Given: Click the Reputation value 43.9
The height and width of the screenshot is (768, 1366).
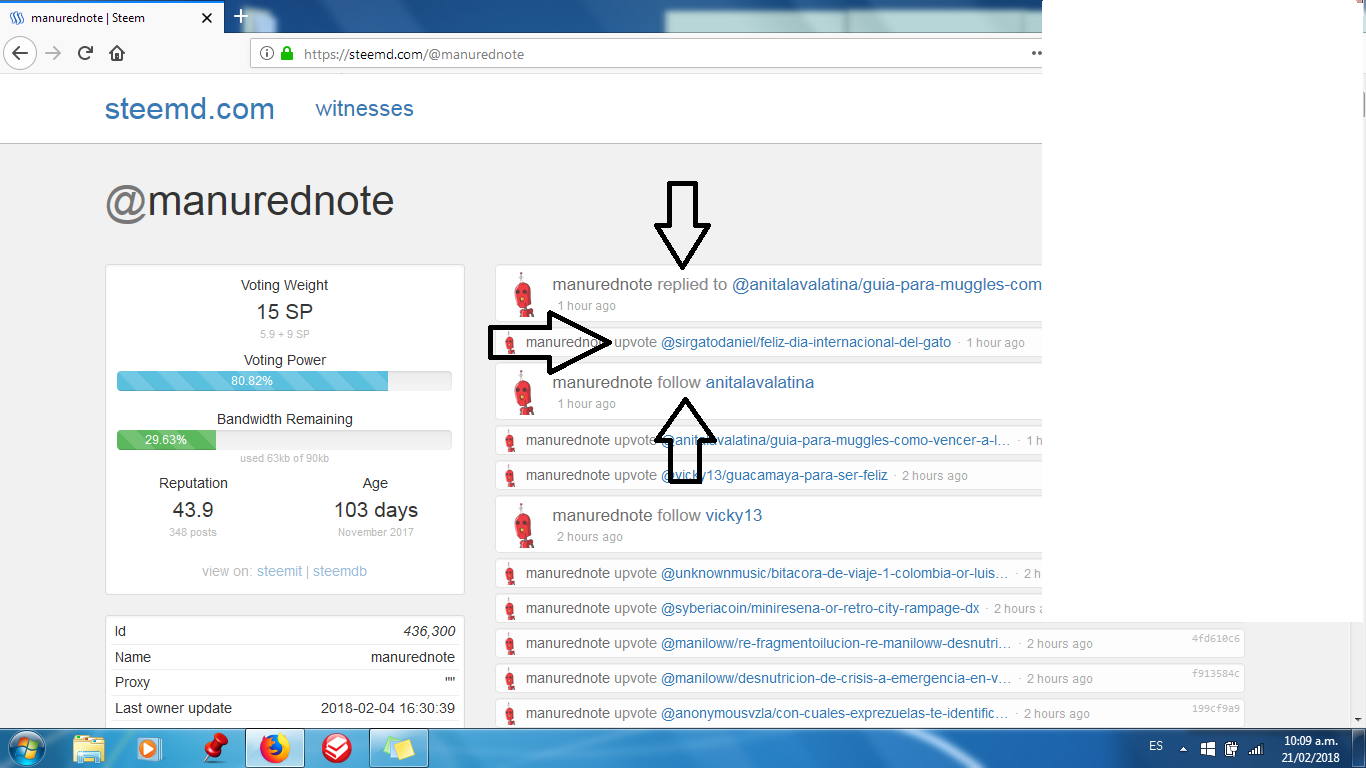Looking at the screenshot, I should point(193,510).
